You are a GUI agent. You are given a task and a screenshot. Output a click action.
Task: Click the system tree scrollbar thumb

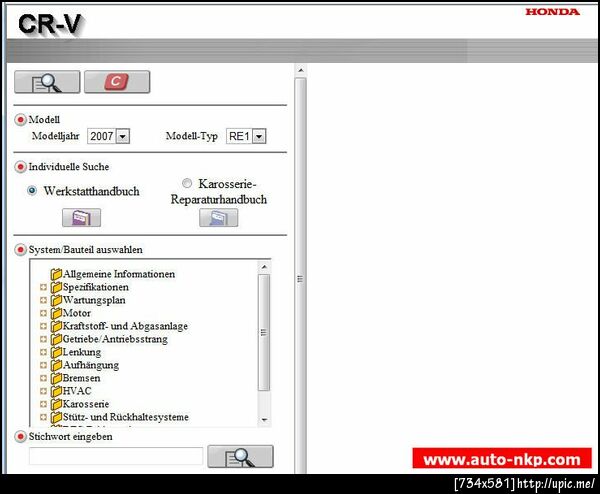[x=264, y=333]
